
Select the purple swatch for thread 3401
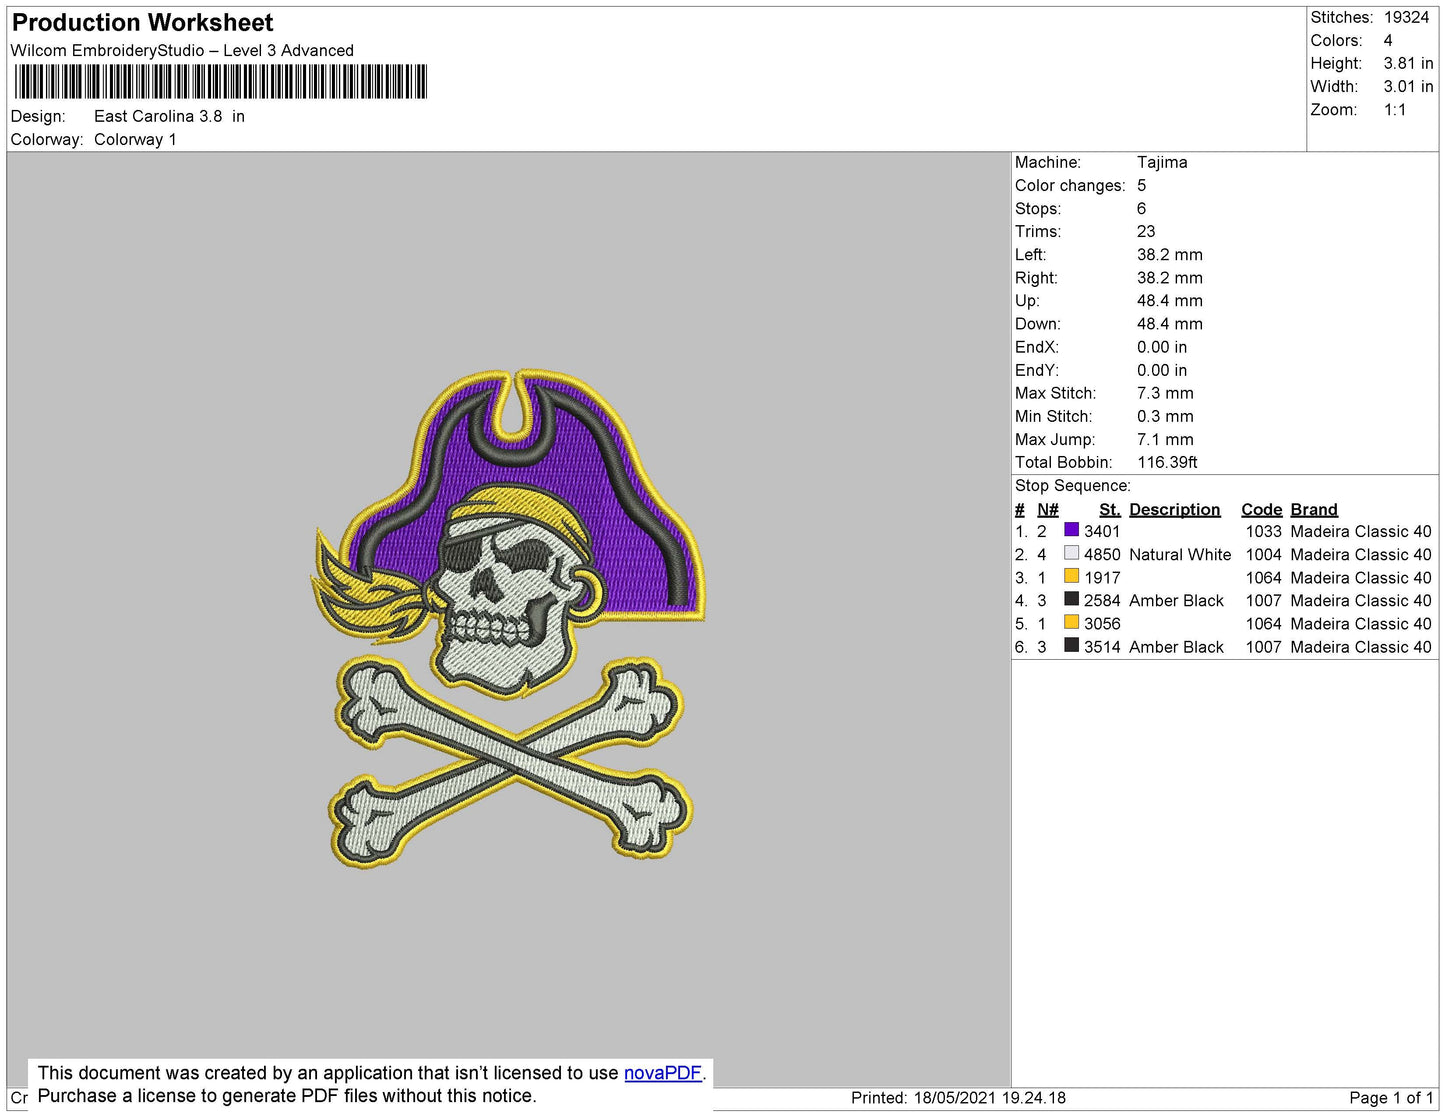point(1071,530)
